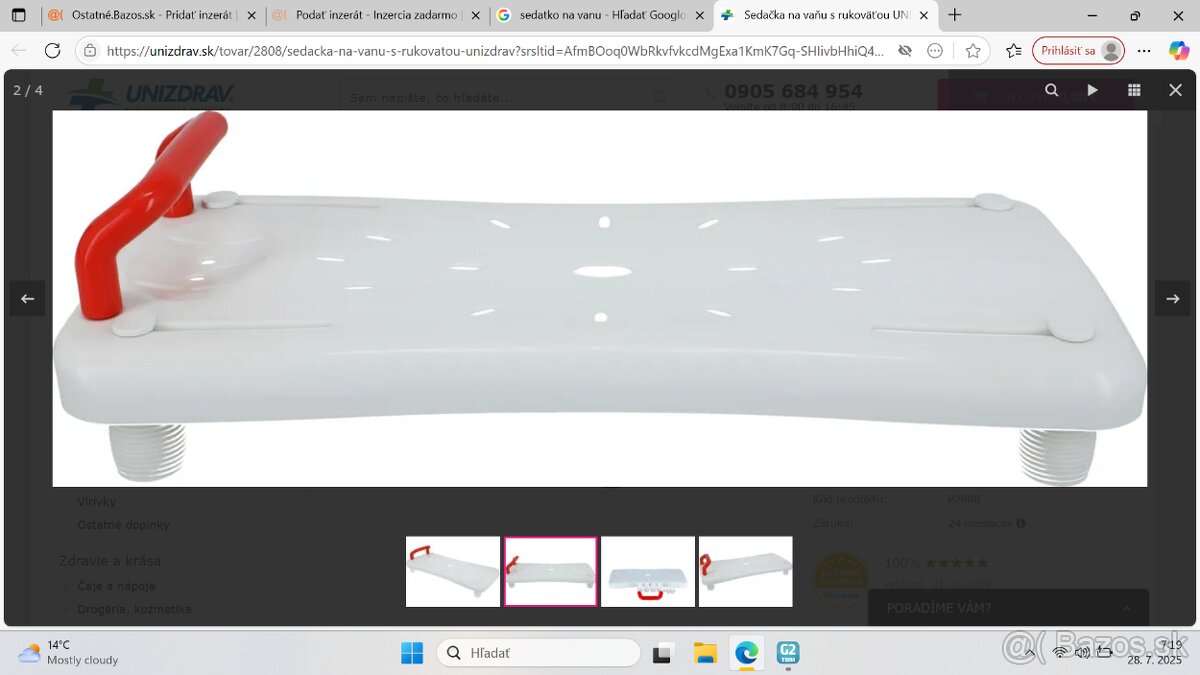Open File Explorer from the taskbar

(705, 653)
